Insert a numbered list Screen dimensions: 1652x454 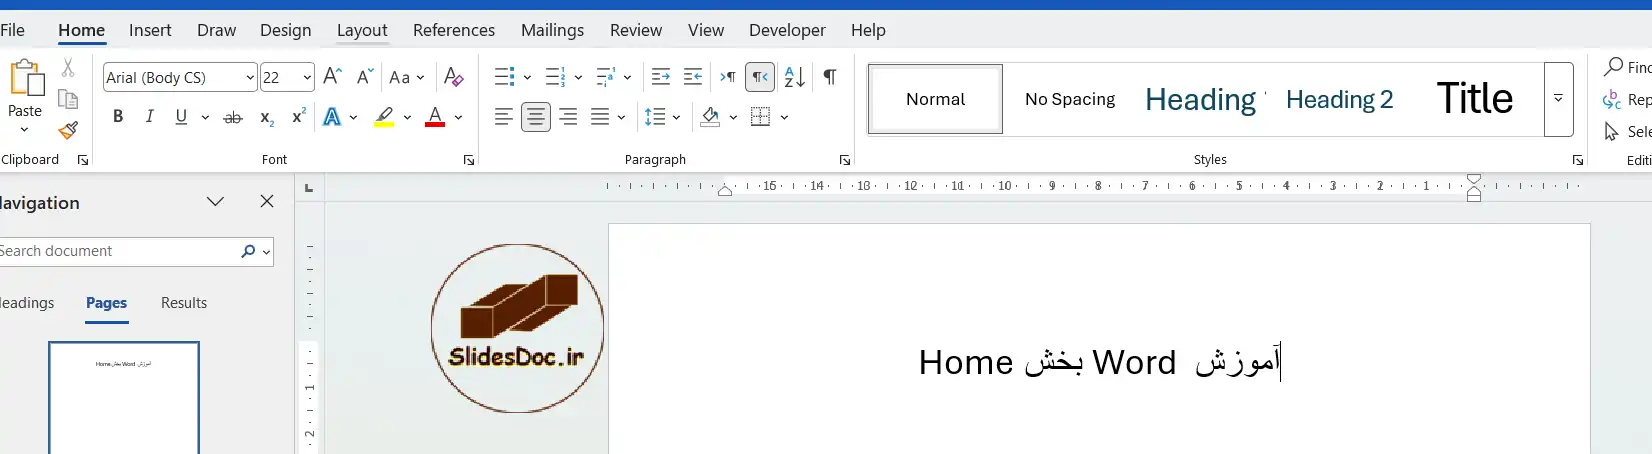pos(555,77)
